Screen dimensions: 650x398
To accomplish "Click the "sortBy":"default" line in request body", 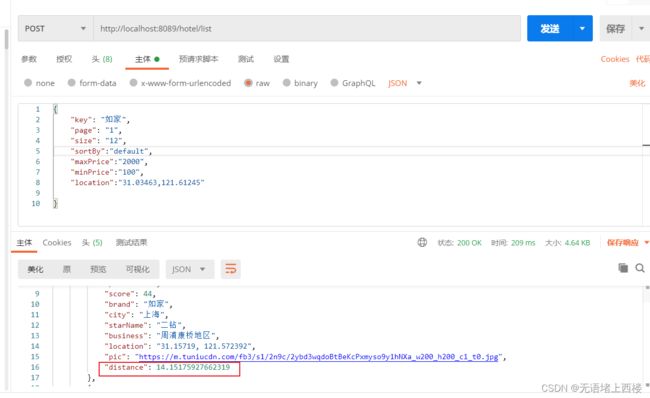I will pos(111,151).
